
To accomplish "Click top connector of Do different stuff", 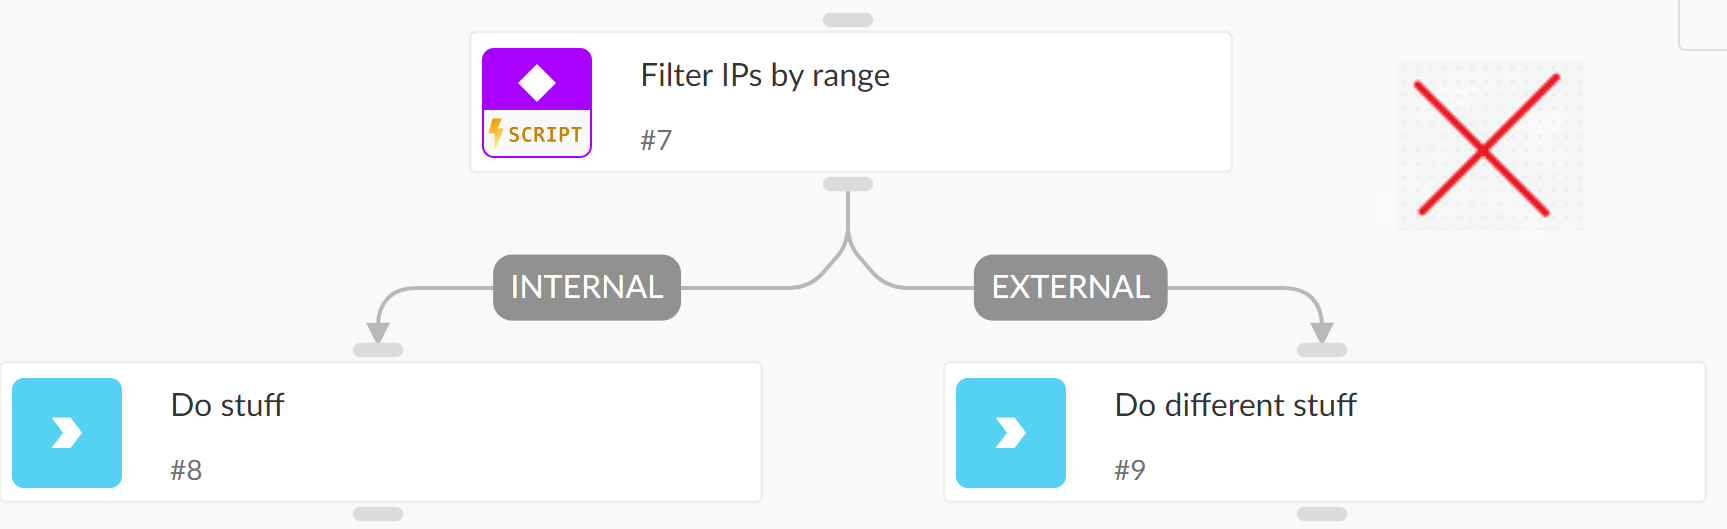I will pyautogui.click(x=1322, y=350).
